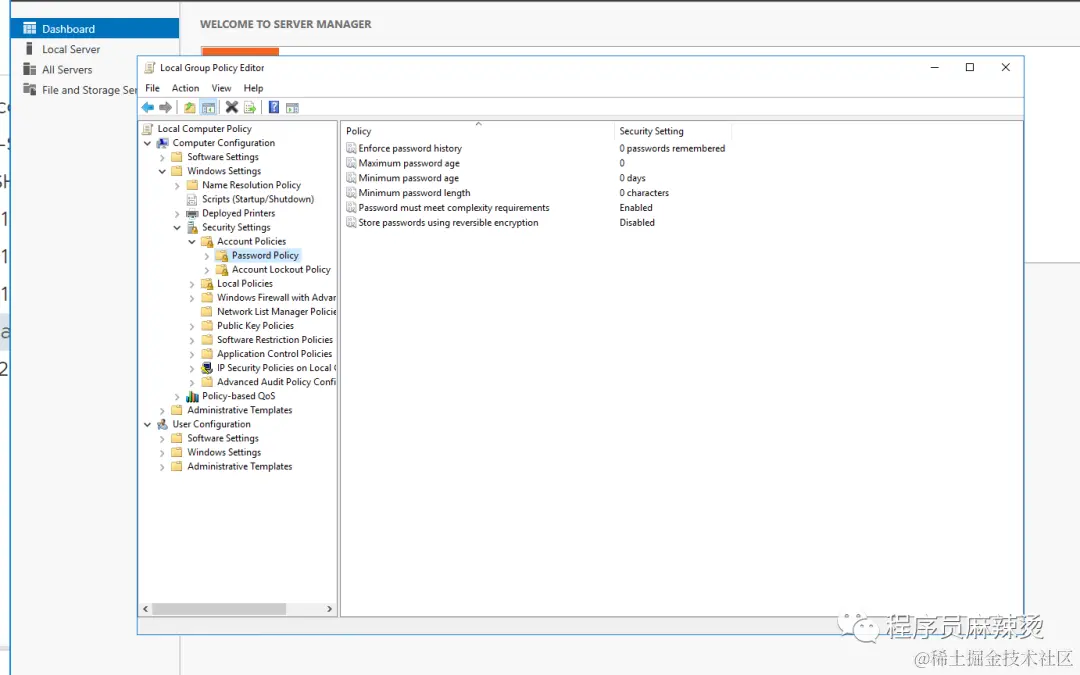The width and height of the screenshot is (1080, 675).
Task: Click the '0 characters' setting value
Action: (643, 193)
